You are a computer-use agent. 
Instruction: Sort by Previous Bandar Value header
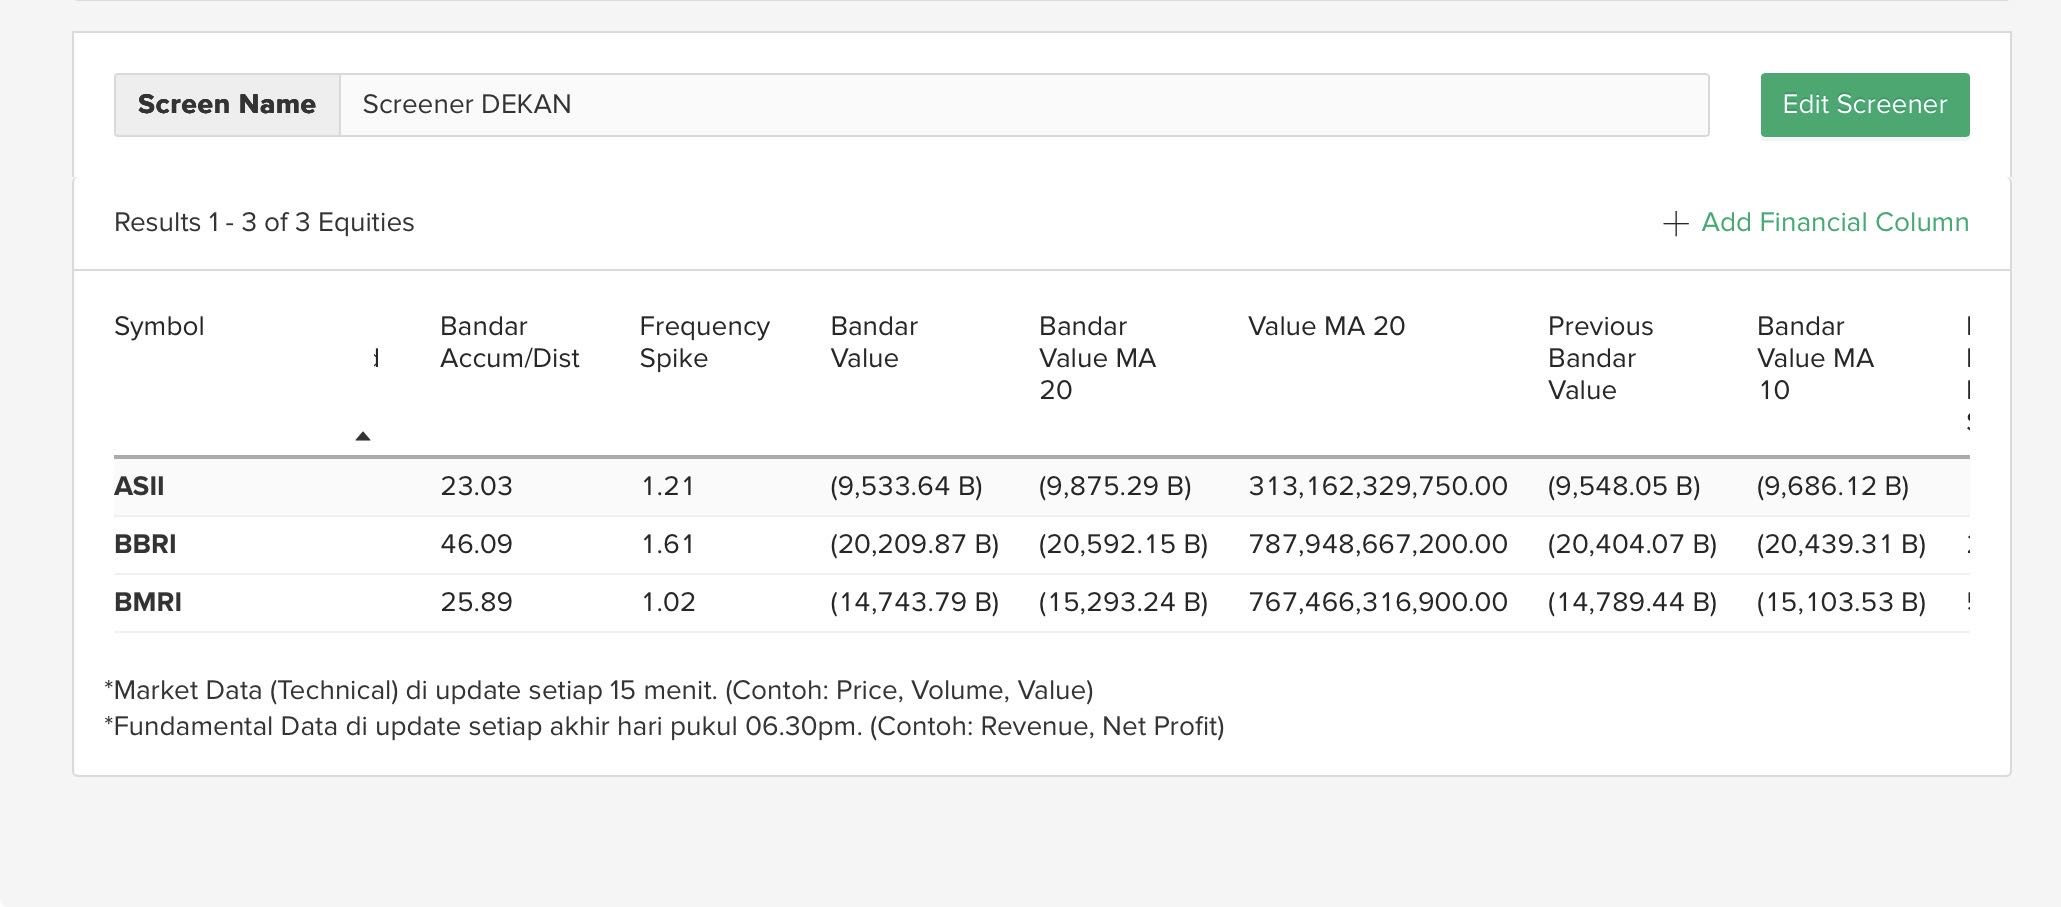(x=1600, y=358)
